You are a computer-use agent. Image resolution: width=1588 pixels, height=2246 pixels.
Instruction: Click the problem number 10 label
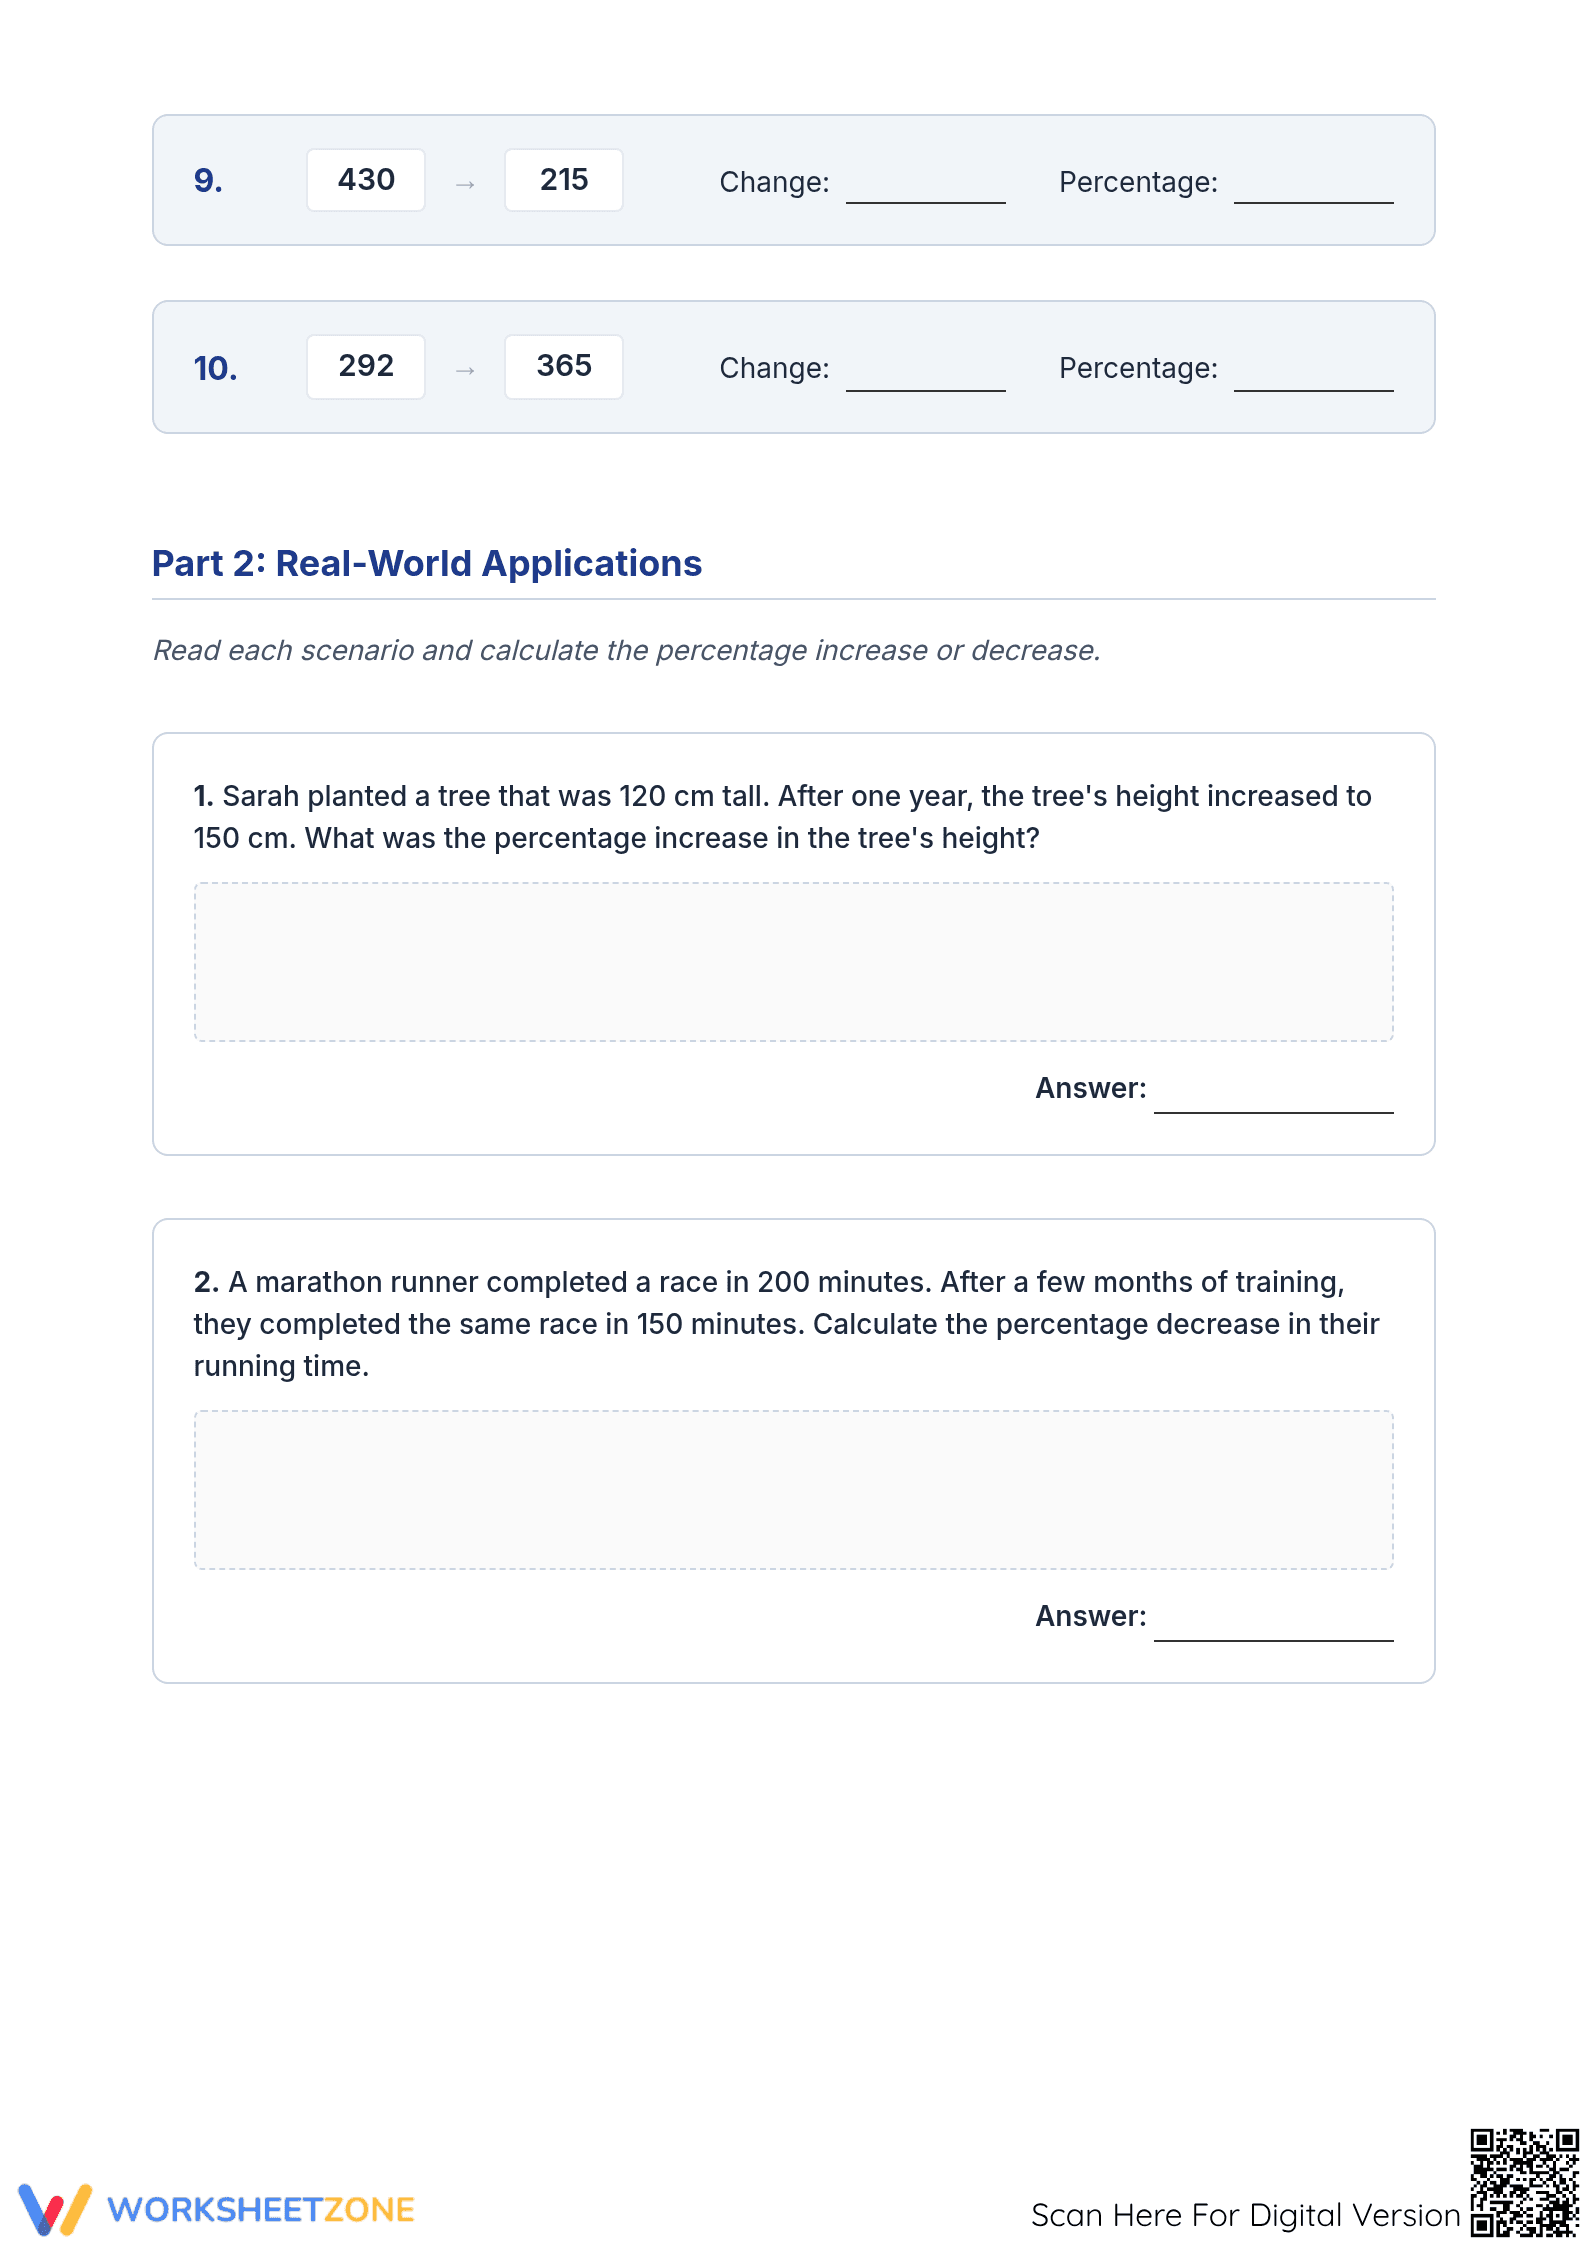click(x=215, y=368)
